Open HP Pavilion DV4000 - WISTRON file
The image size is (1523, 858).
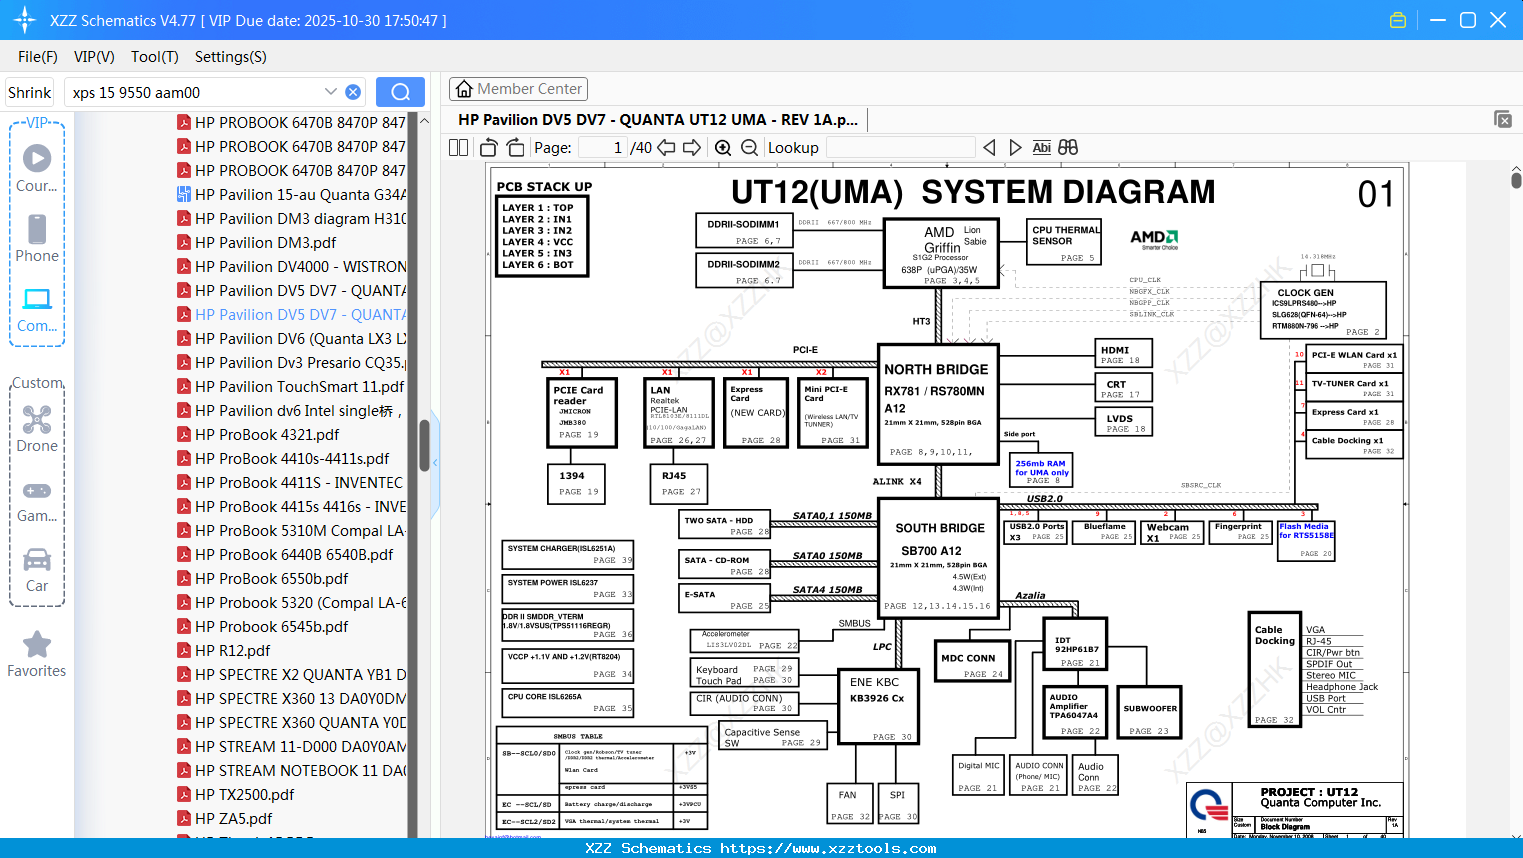(x=291, y=266)
